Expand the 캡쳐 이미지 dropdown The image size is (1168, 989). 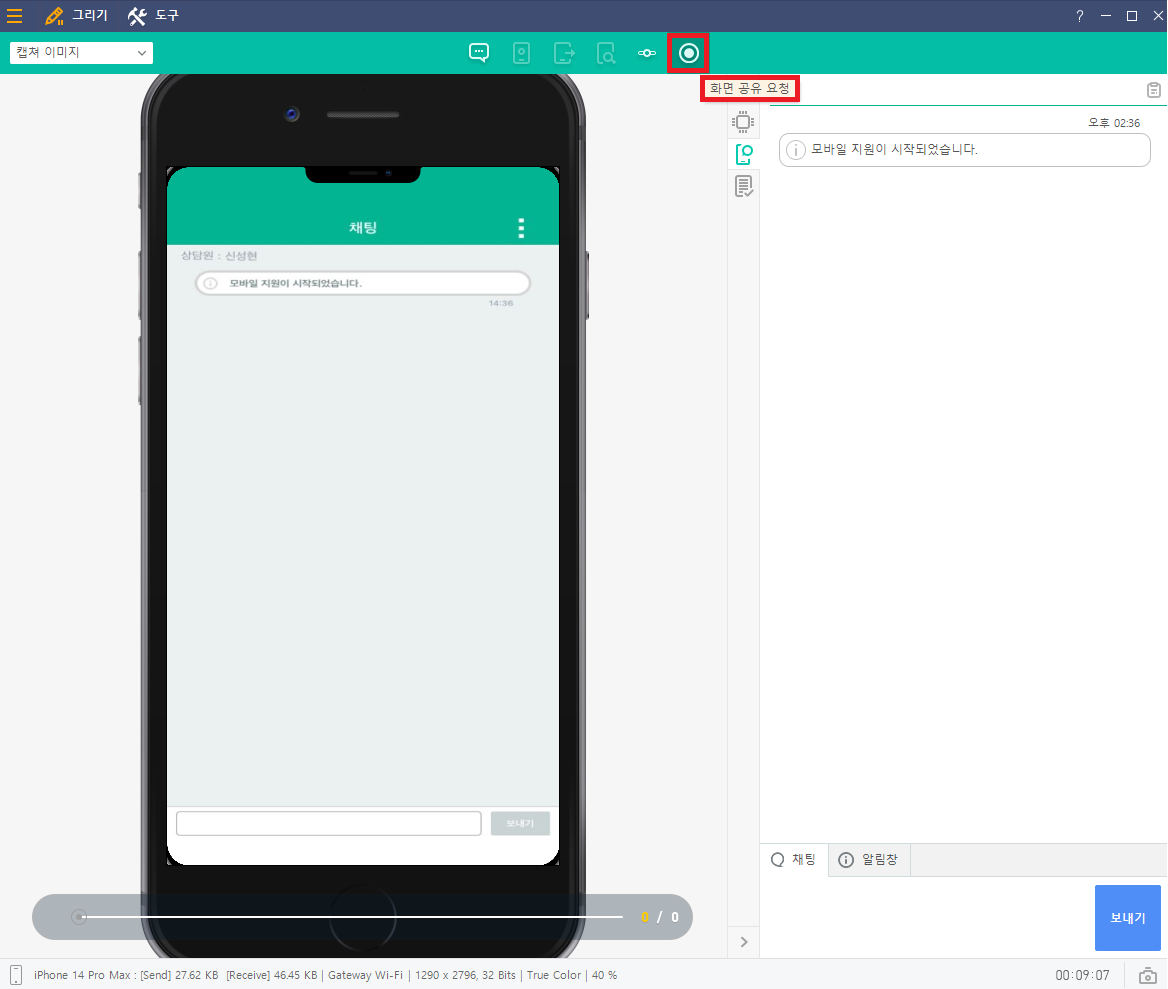coord(81,52)
